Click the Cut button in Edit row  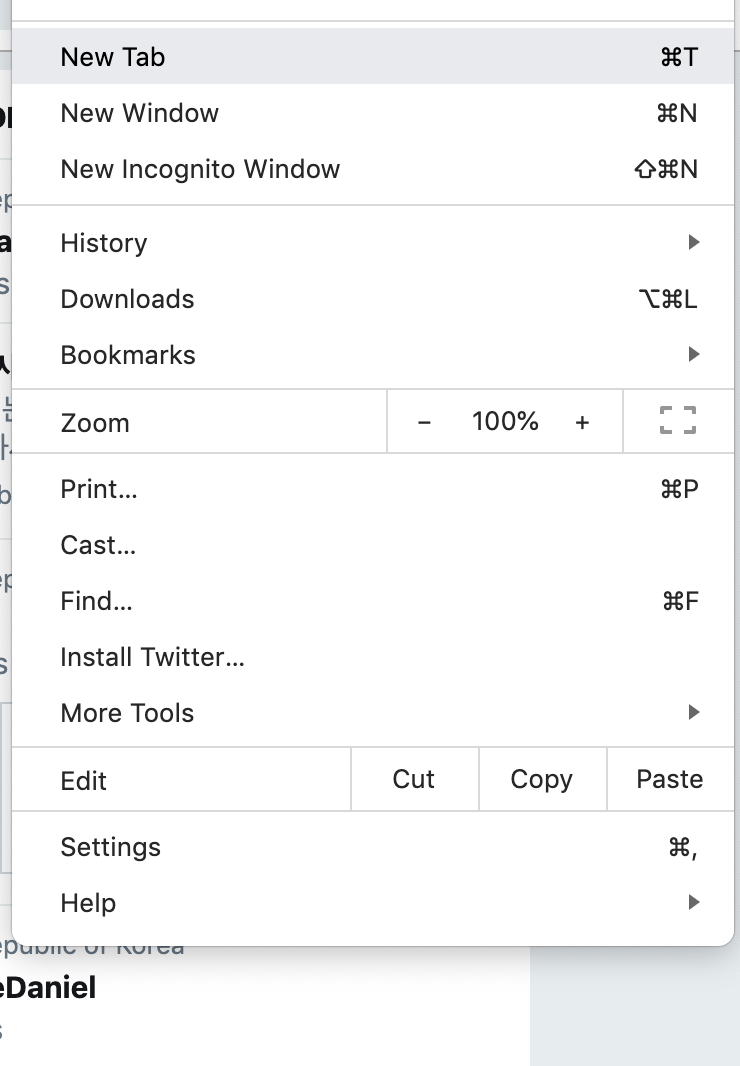pyautogui.click(x=414, y=779)
